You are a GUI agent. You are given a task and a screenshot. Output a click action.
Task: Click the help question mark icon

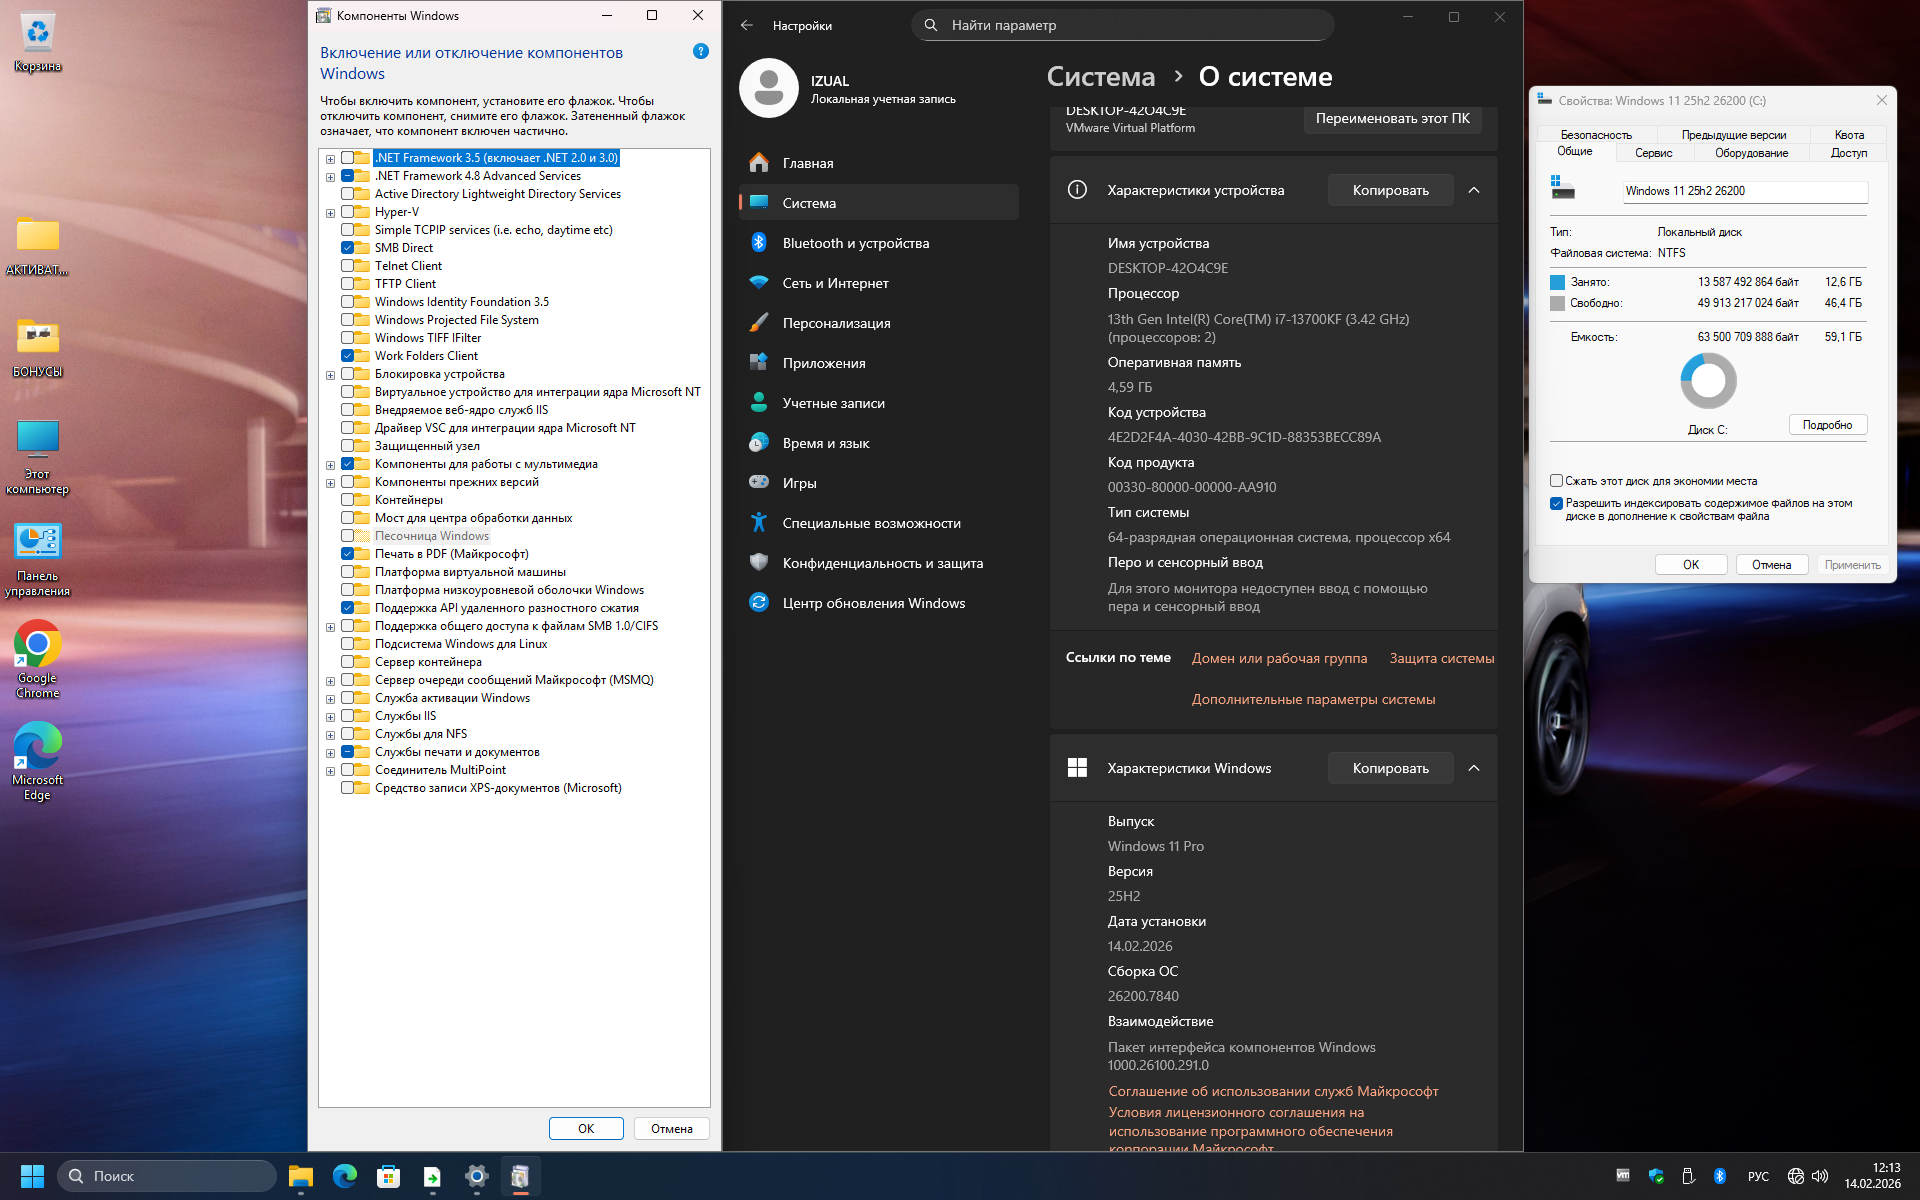(701, 51)
